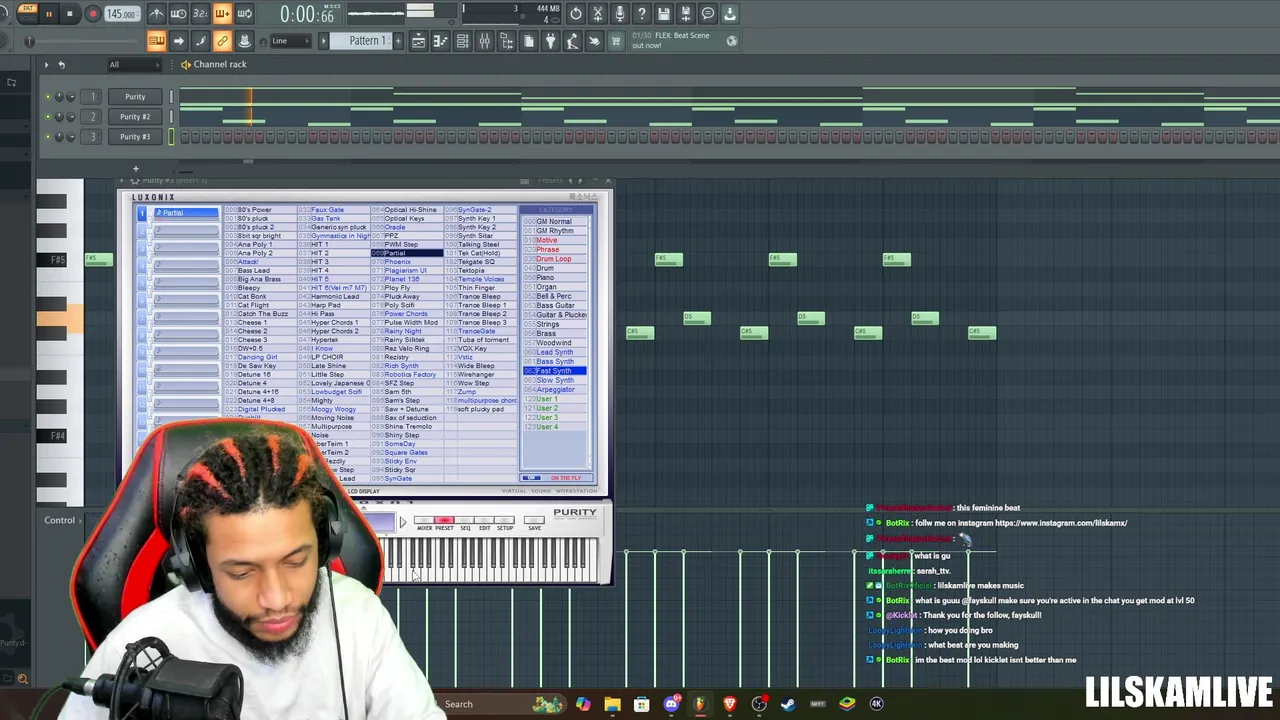Open audio editor scissors icon
Image resolution: width=1280 pixels, height=720 pixels.
click(x=598, y=14)
